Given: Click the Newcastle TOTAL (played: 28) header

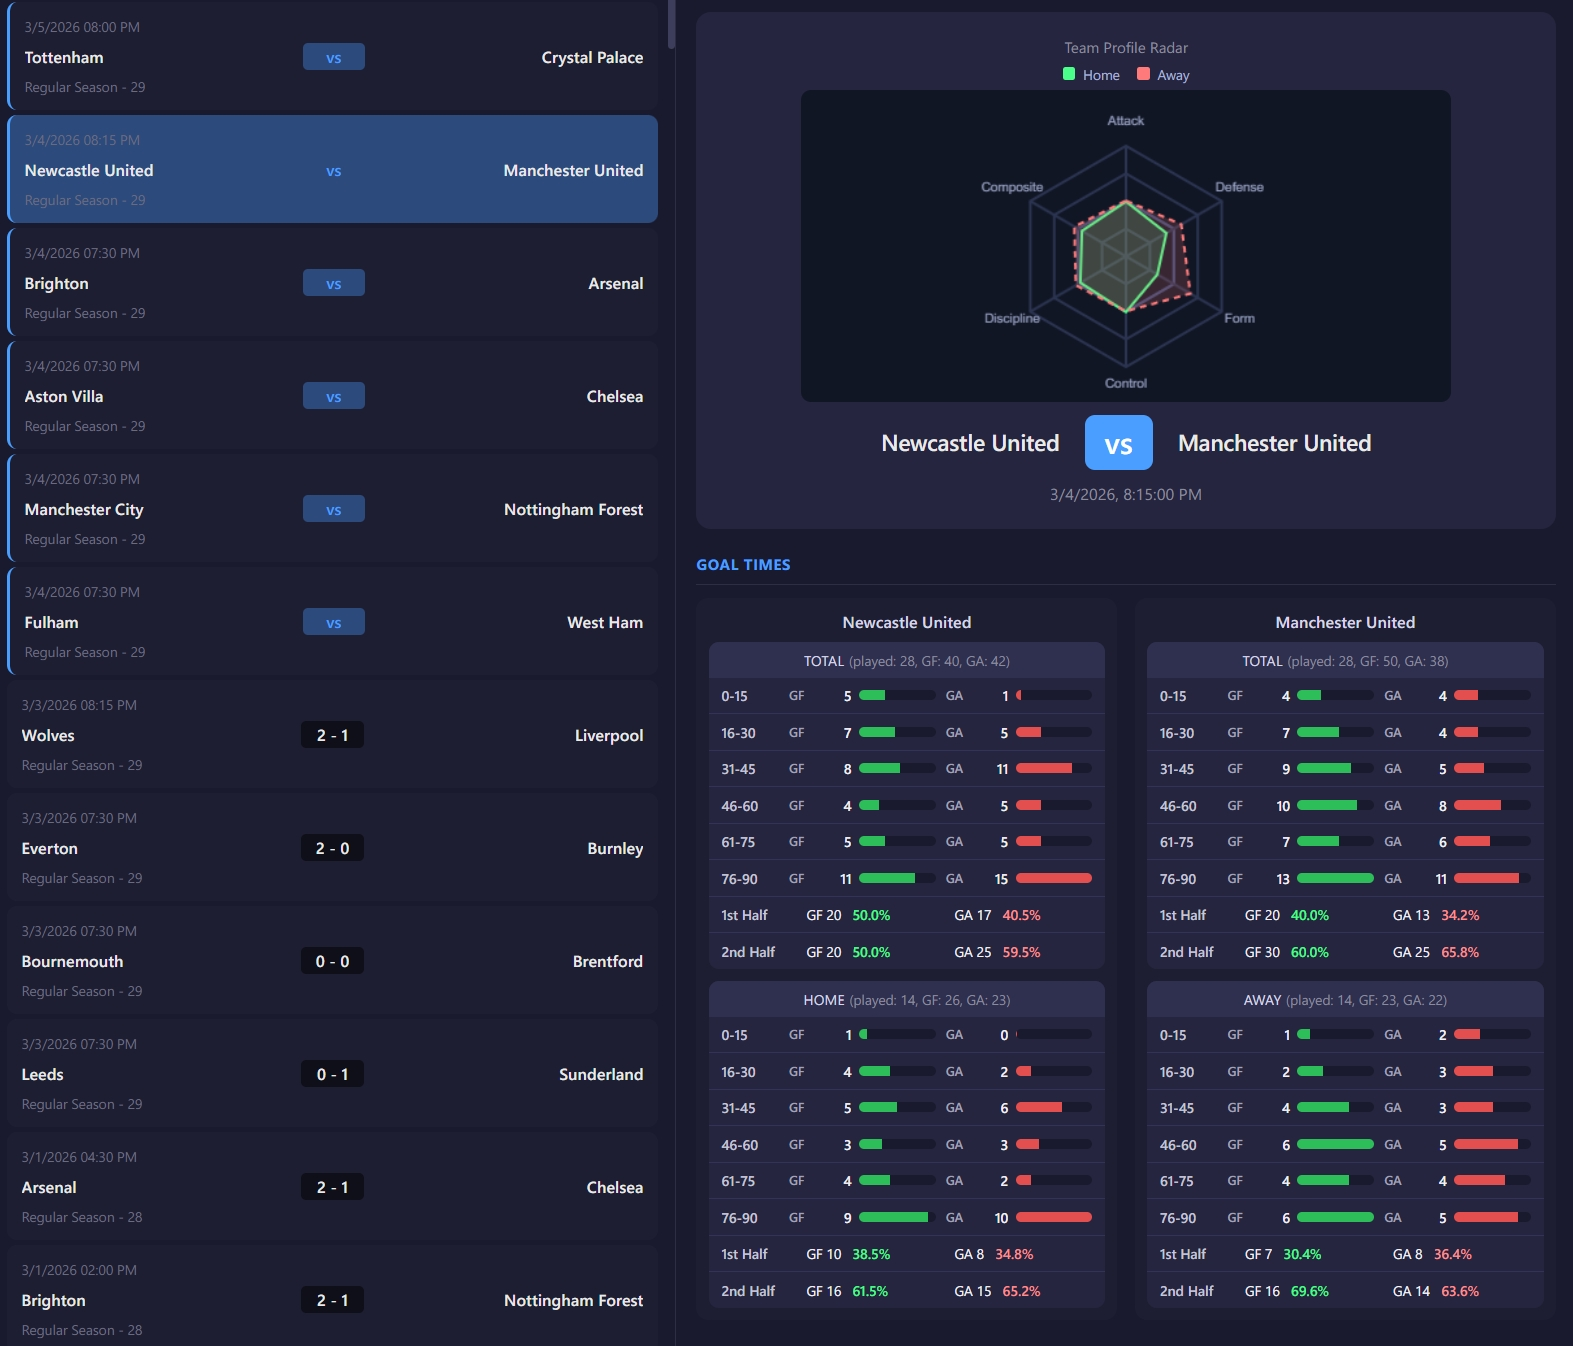Looking at the screenshot, I should pyautogui.click(x=907, y=661).
